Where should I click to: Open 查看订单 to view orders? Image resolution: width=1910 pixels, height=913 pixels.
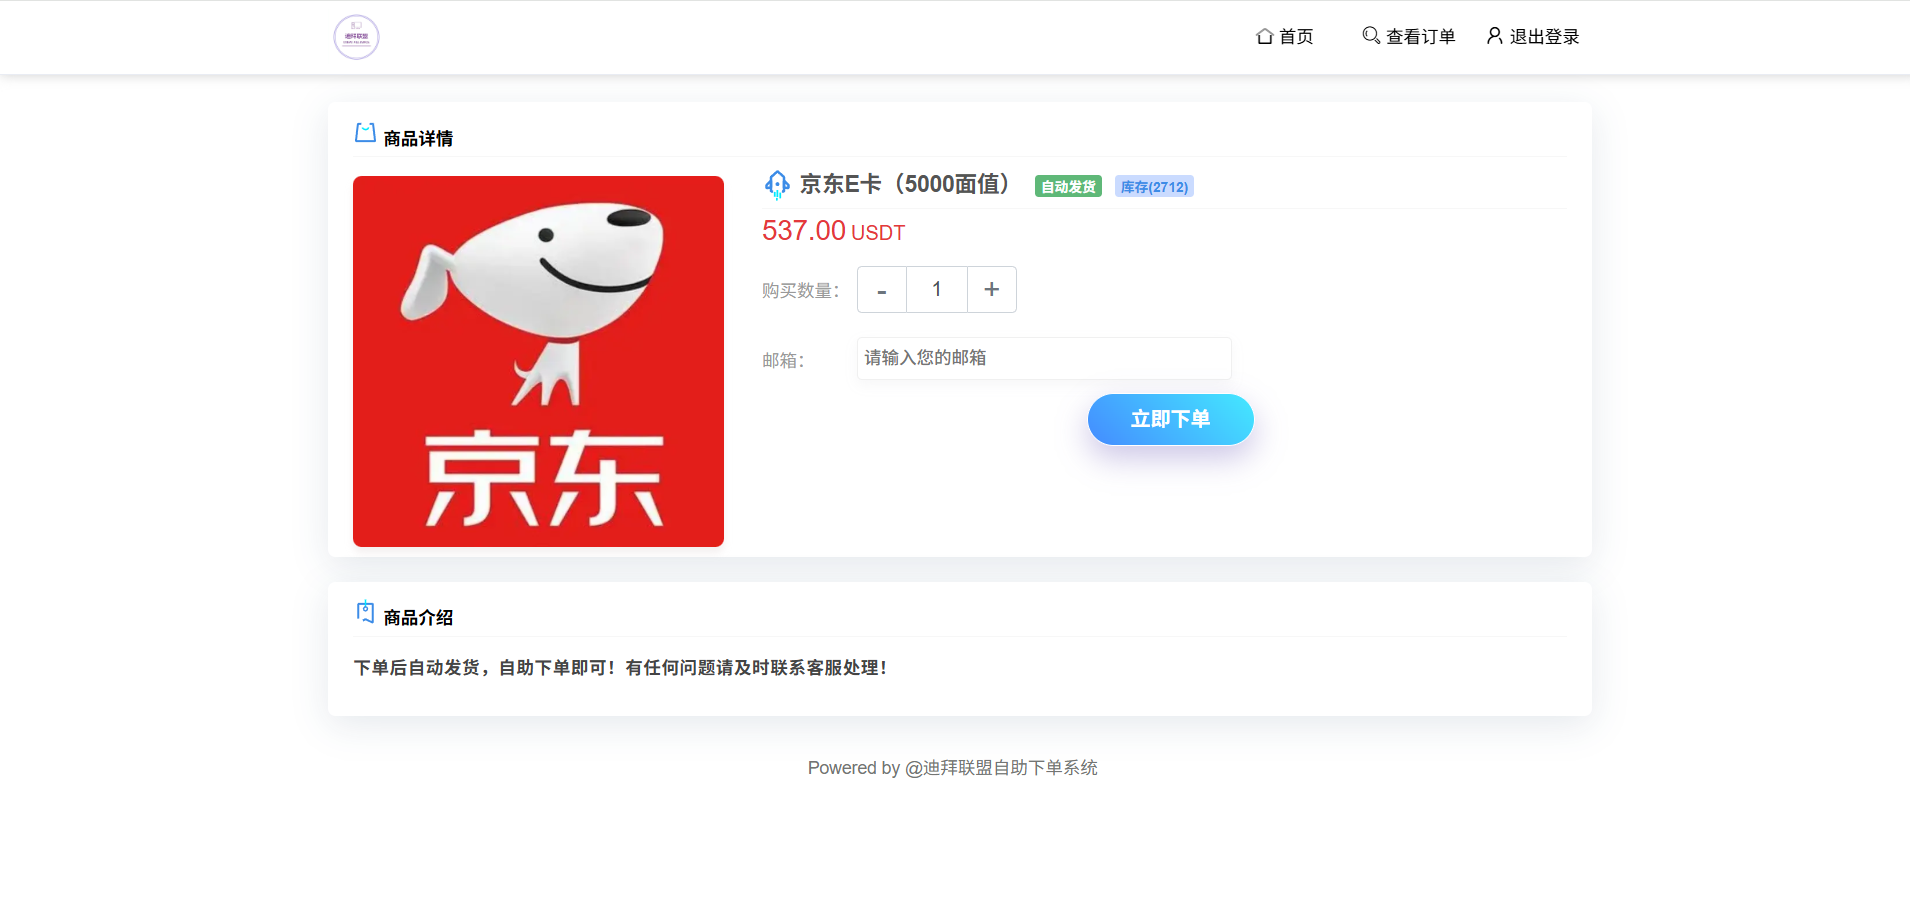coord(1409,37)
